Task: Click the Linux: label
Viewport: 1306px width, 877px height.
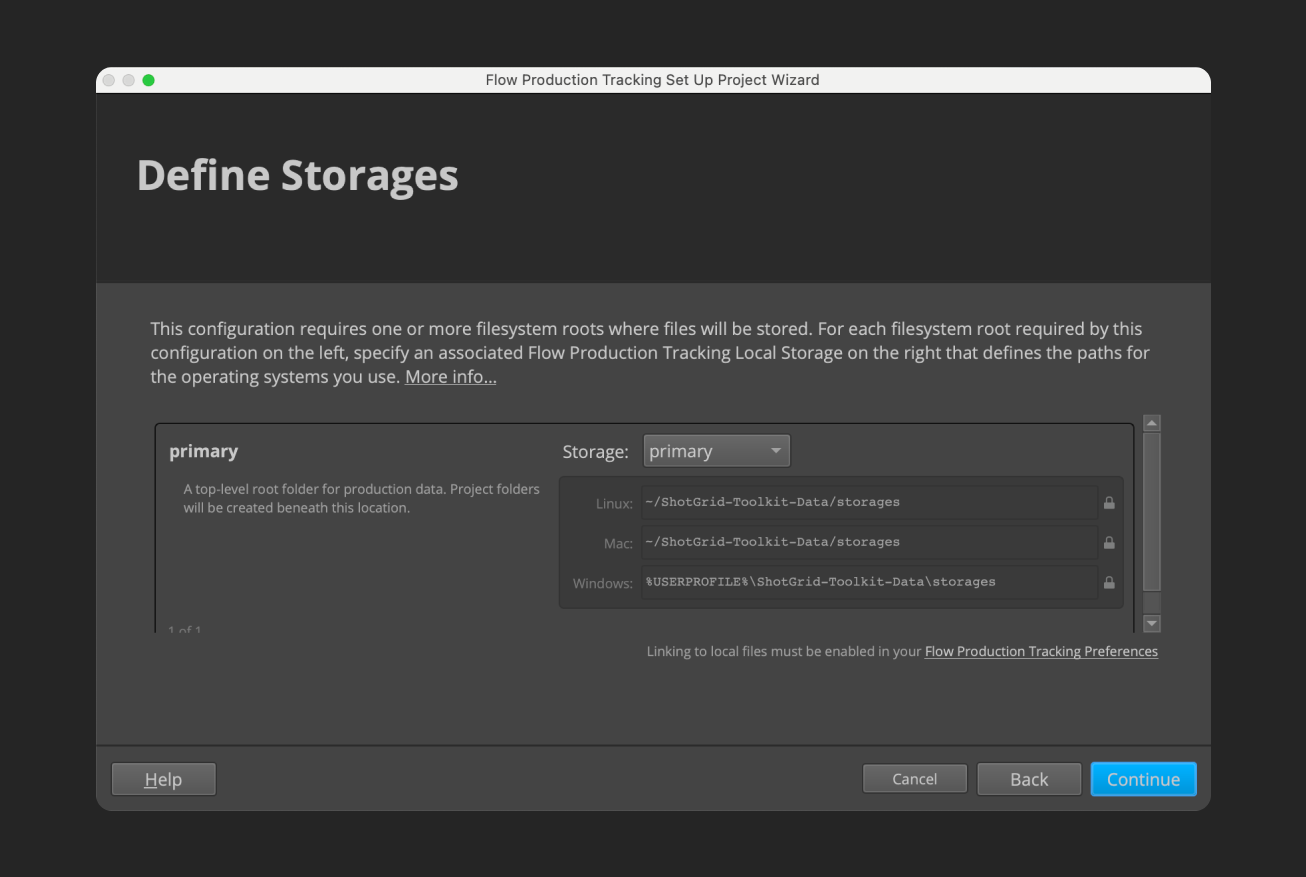Action: tap(614, 503)
